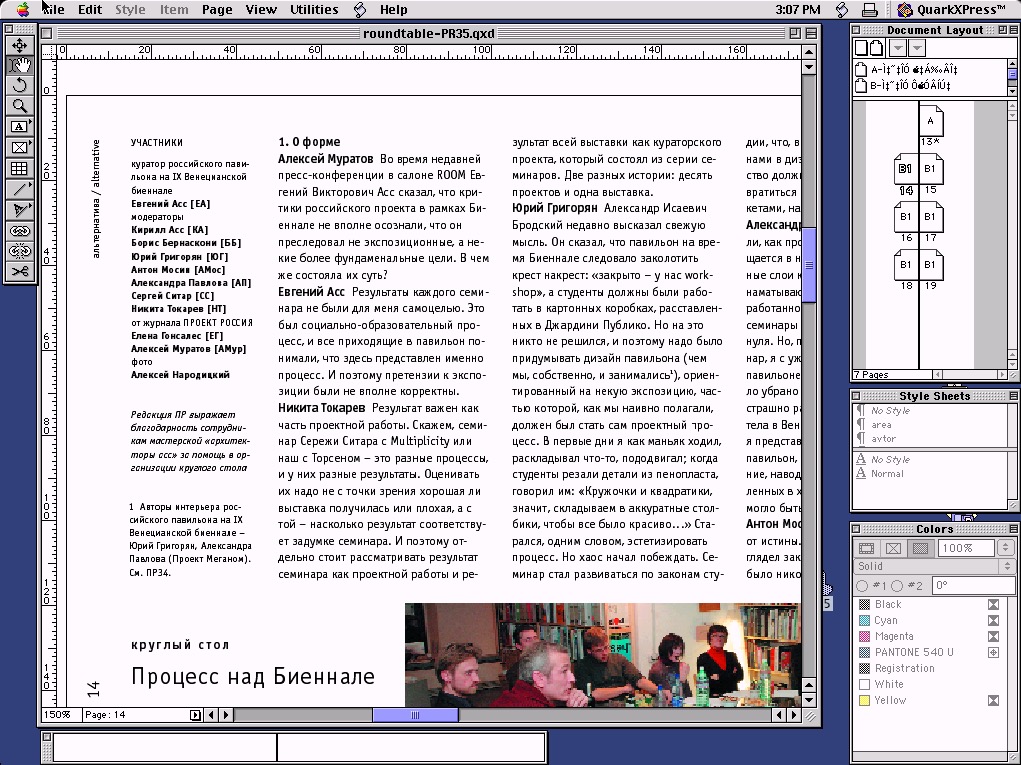The height and width of the screenshot is (765, 1021).
Task: Select page 19 thumbnail in Document Layout
Action: click(x=930, y=265)
